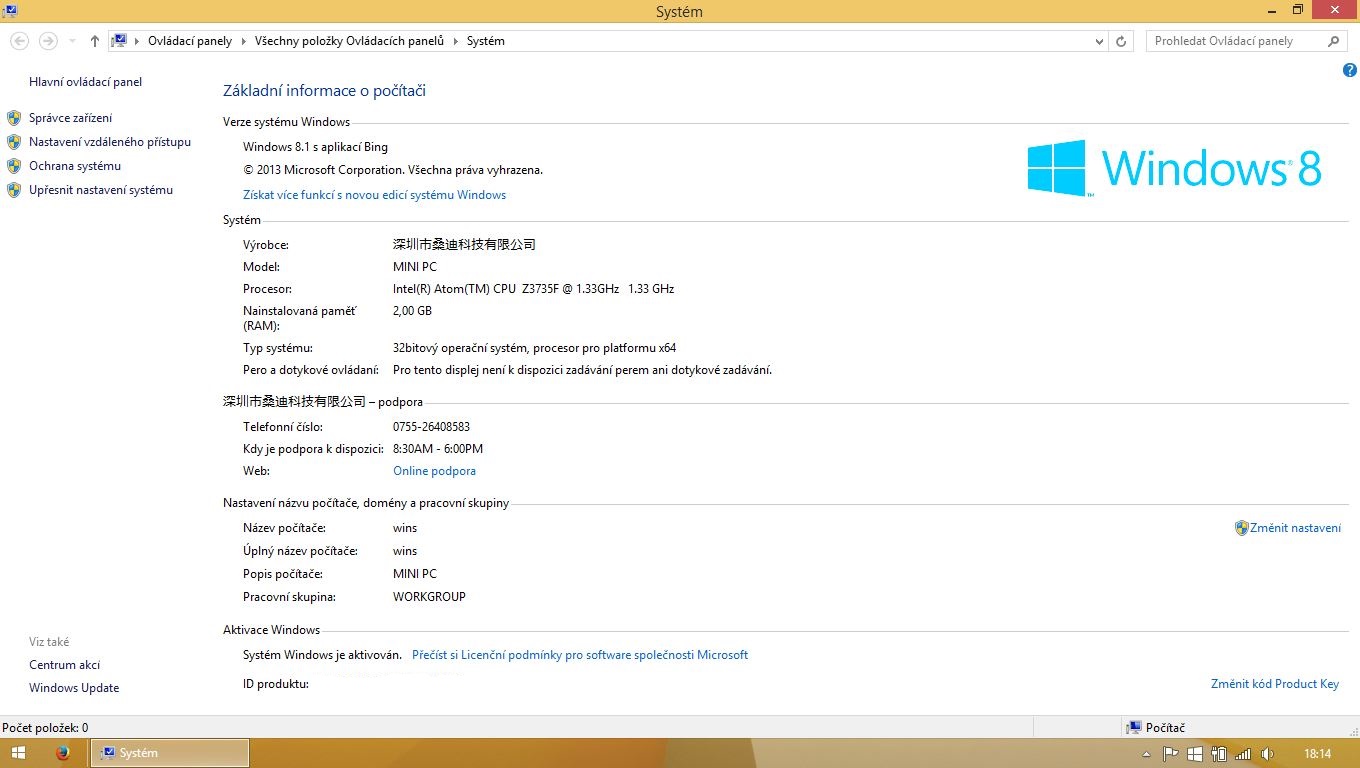Open the Start button on taskbar
Image resolution: width=1360 pixels, height=768 pixels.
(17, 753)
